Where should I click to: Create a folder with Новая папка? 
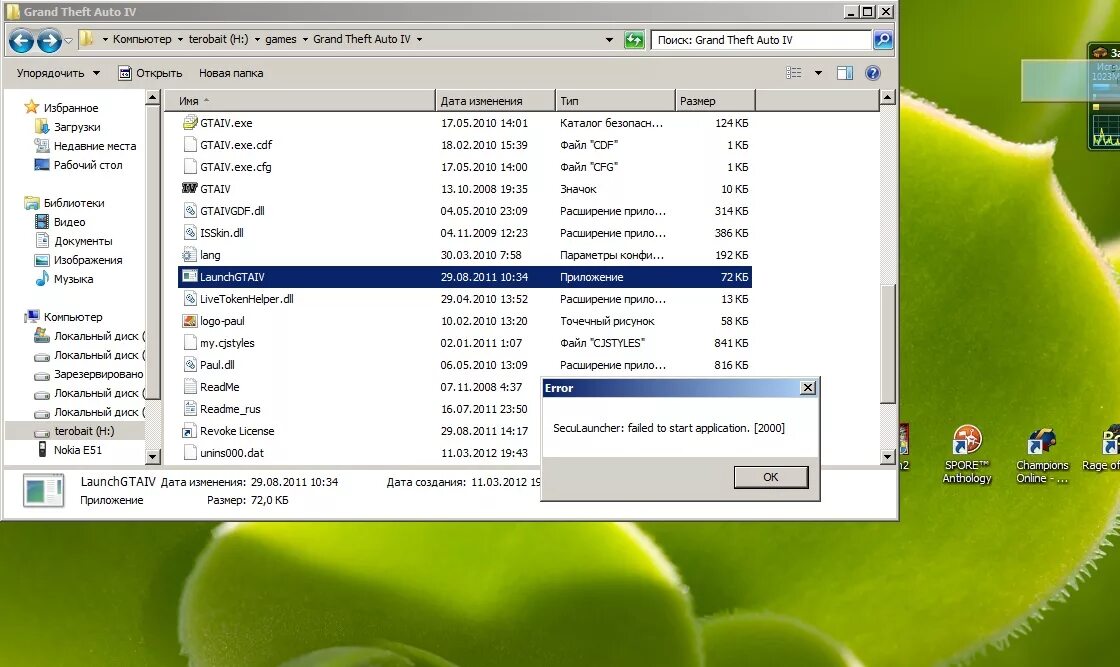231,73
